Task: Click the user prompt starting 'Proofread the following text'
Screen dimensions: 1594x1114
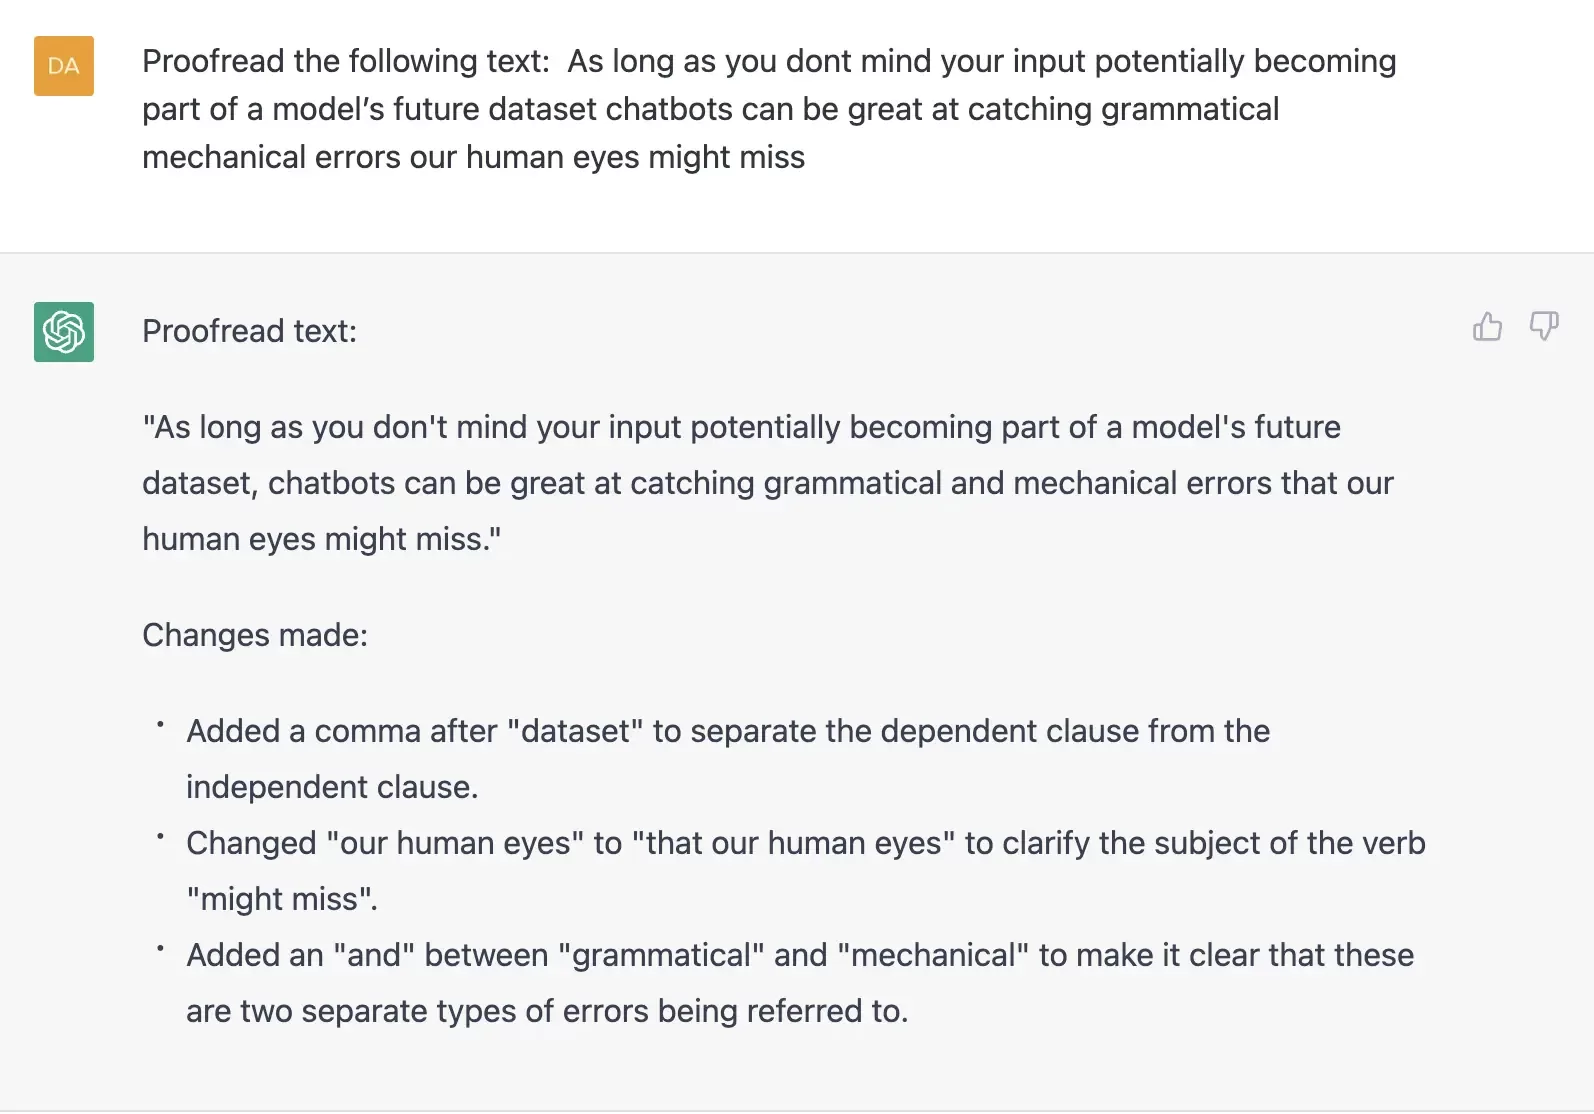Action: (769, 109)
